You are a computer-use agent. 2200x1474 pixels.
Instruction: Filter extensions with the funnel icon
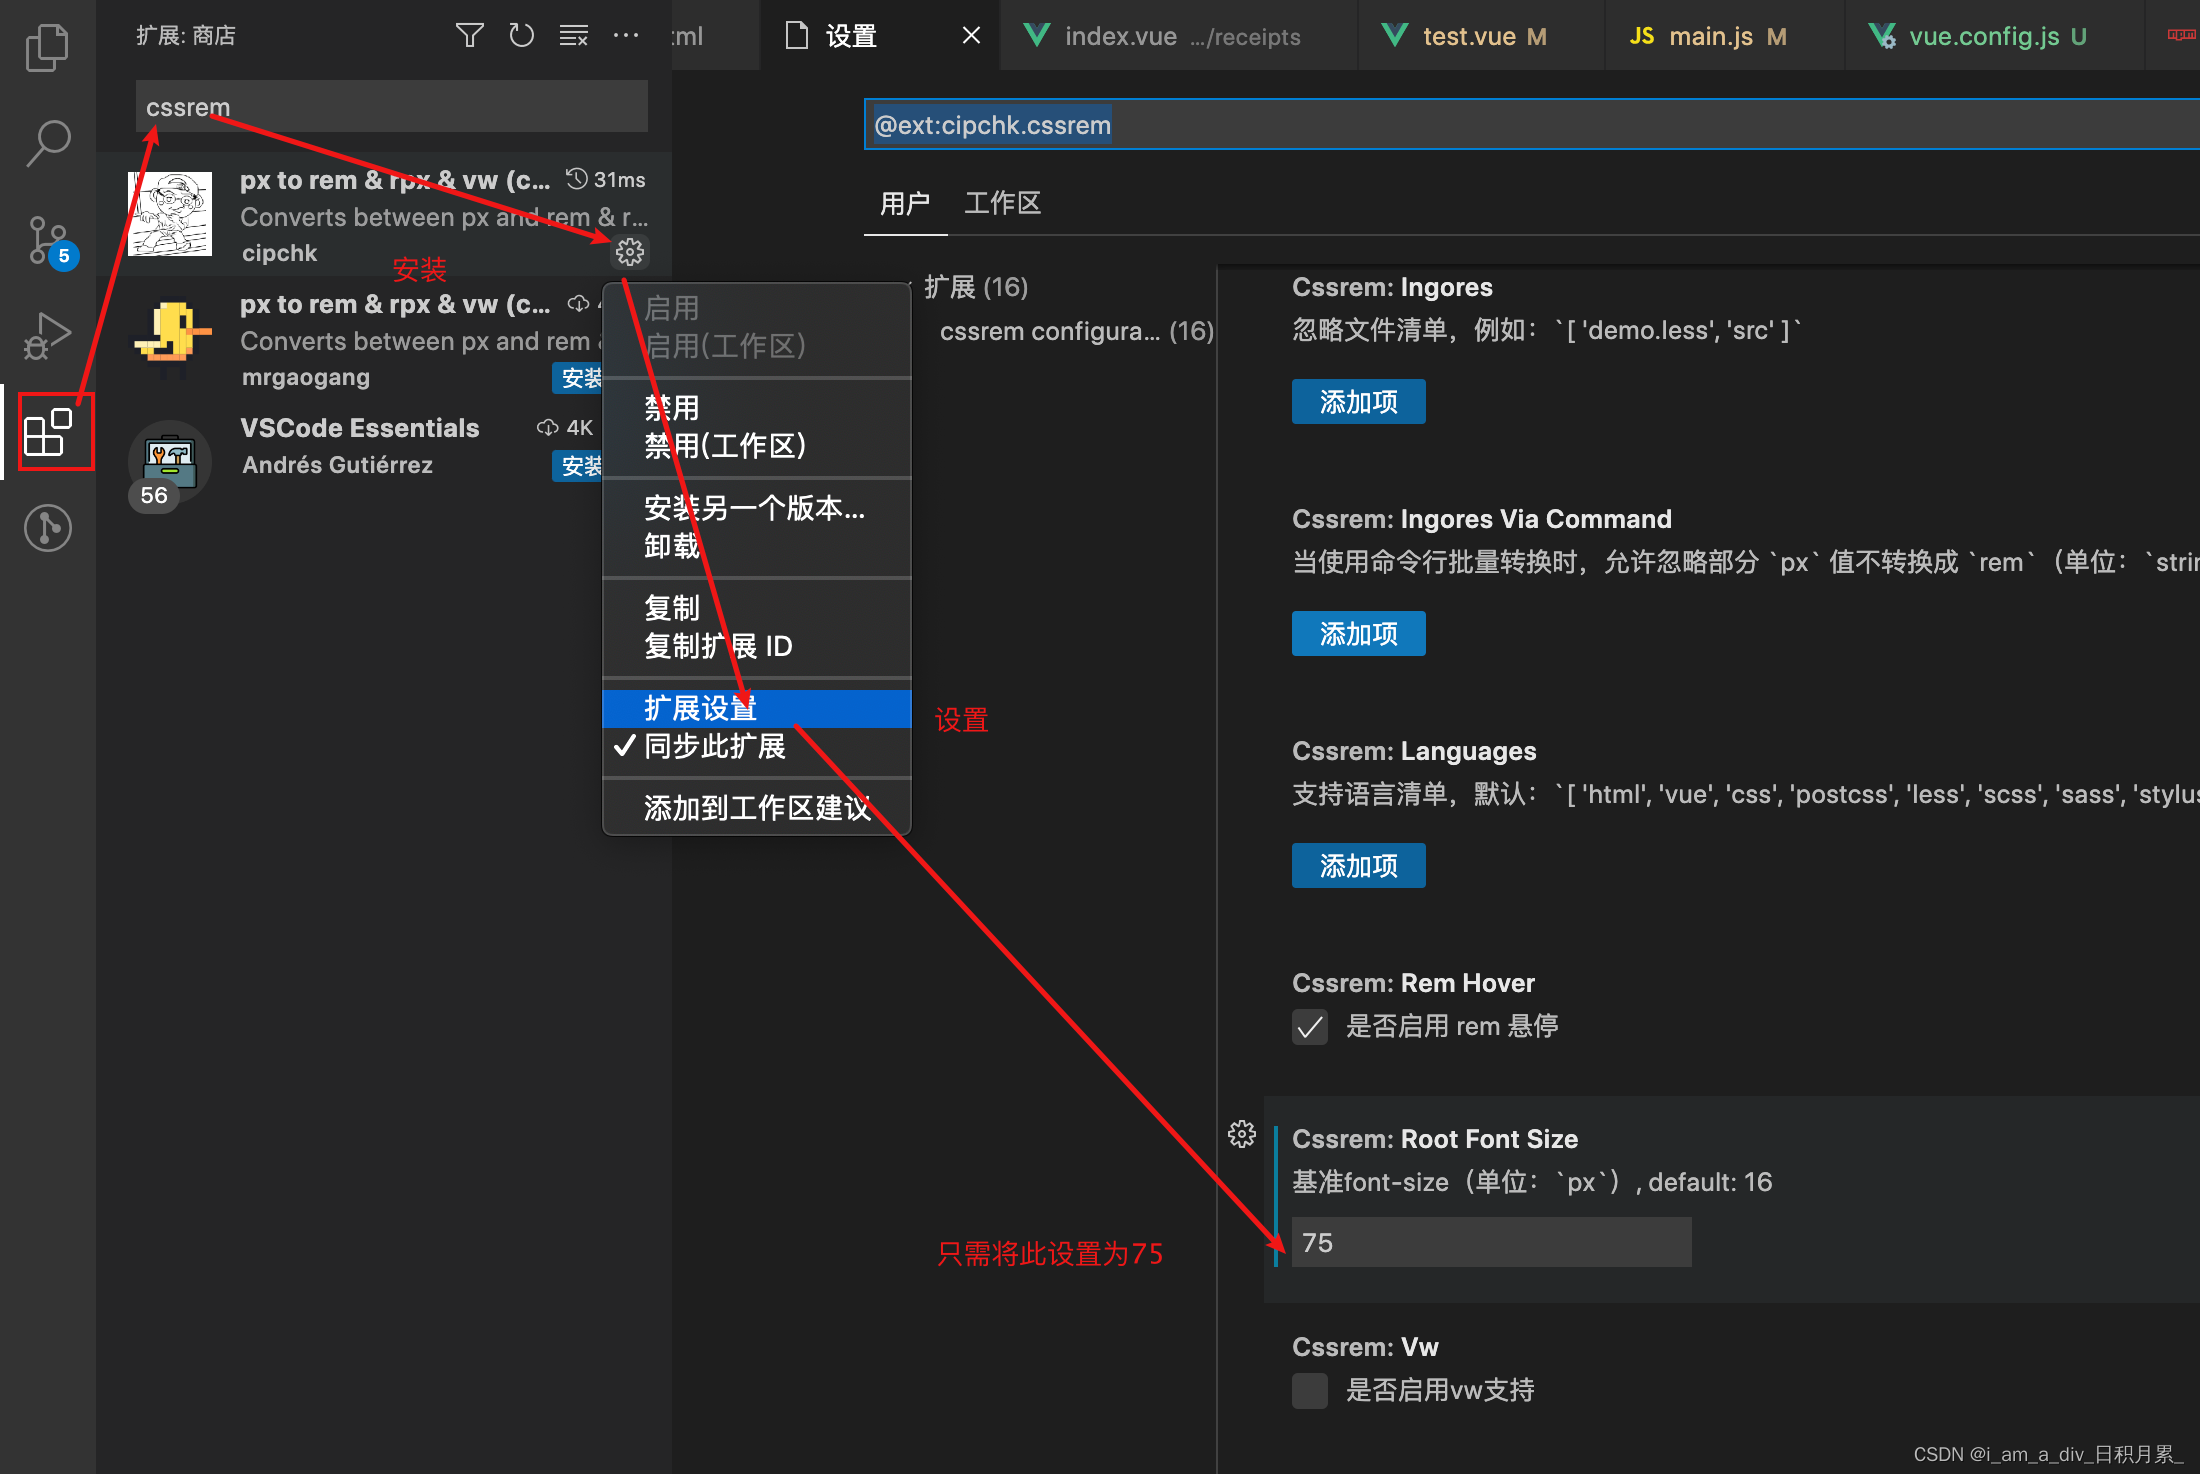pos(469,36)
